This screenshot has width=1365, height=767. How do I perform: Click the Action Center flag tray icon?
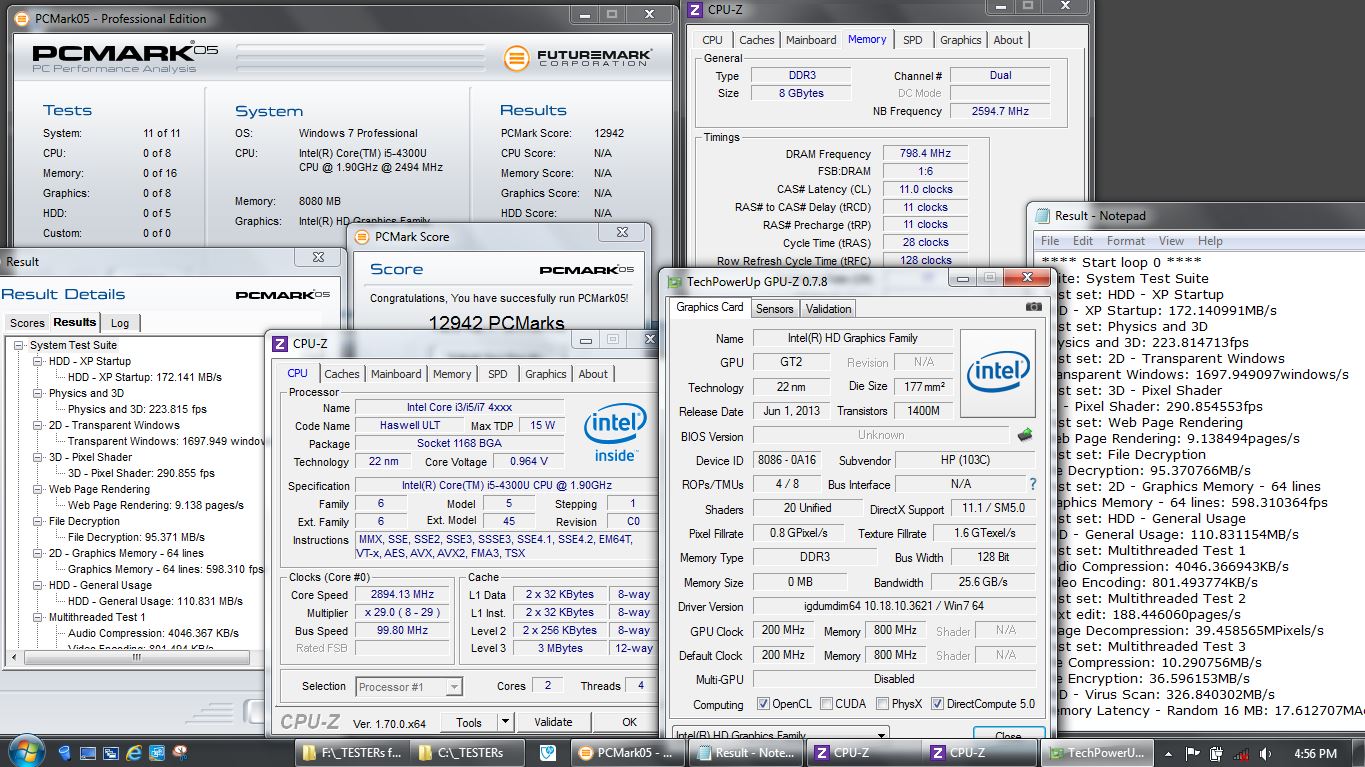click(x=1195, y=753)
